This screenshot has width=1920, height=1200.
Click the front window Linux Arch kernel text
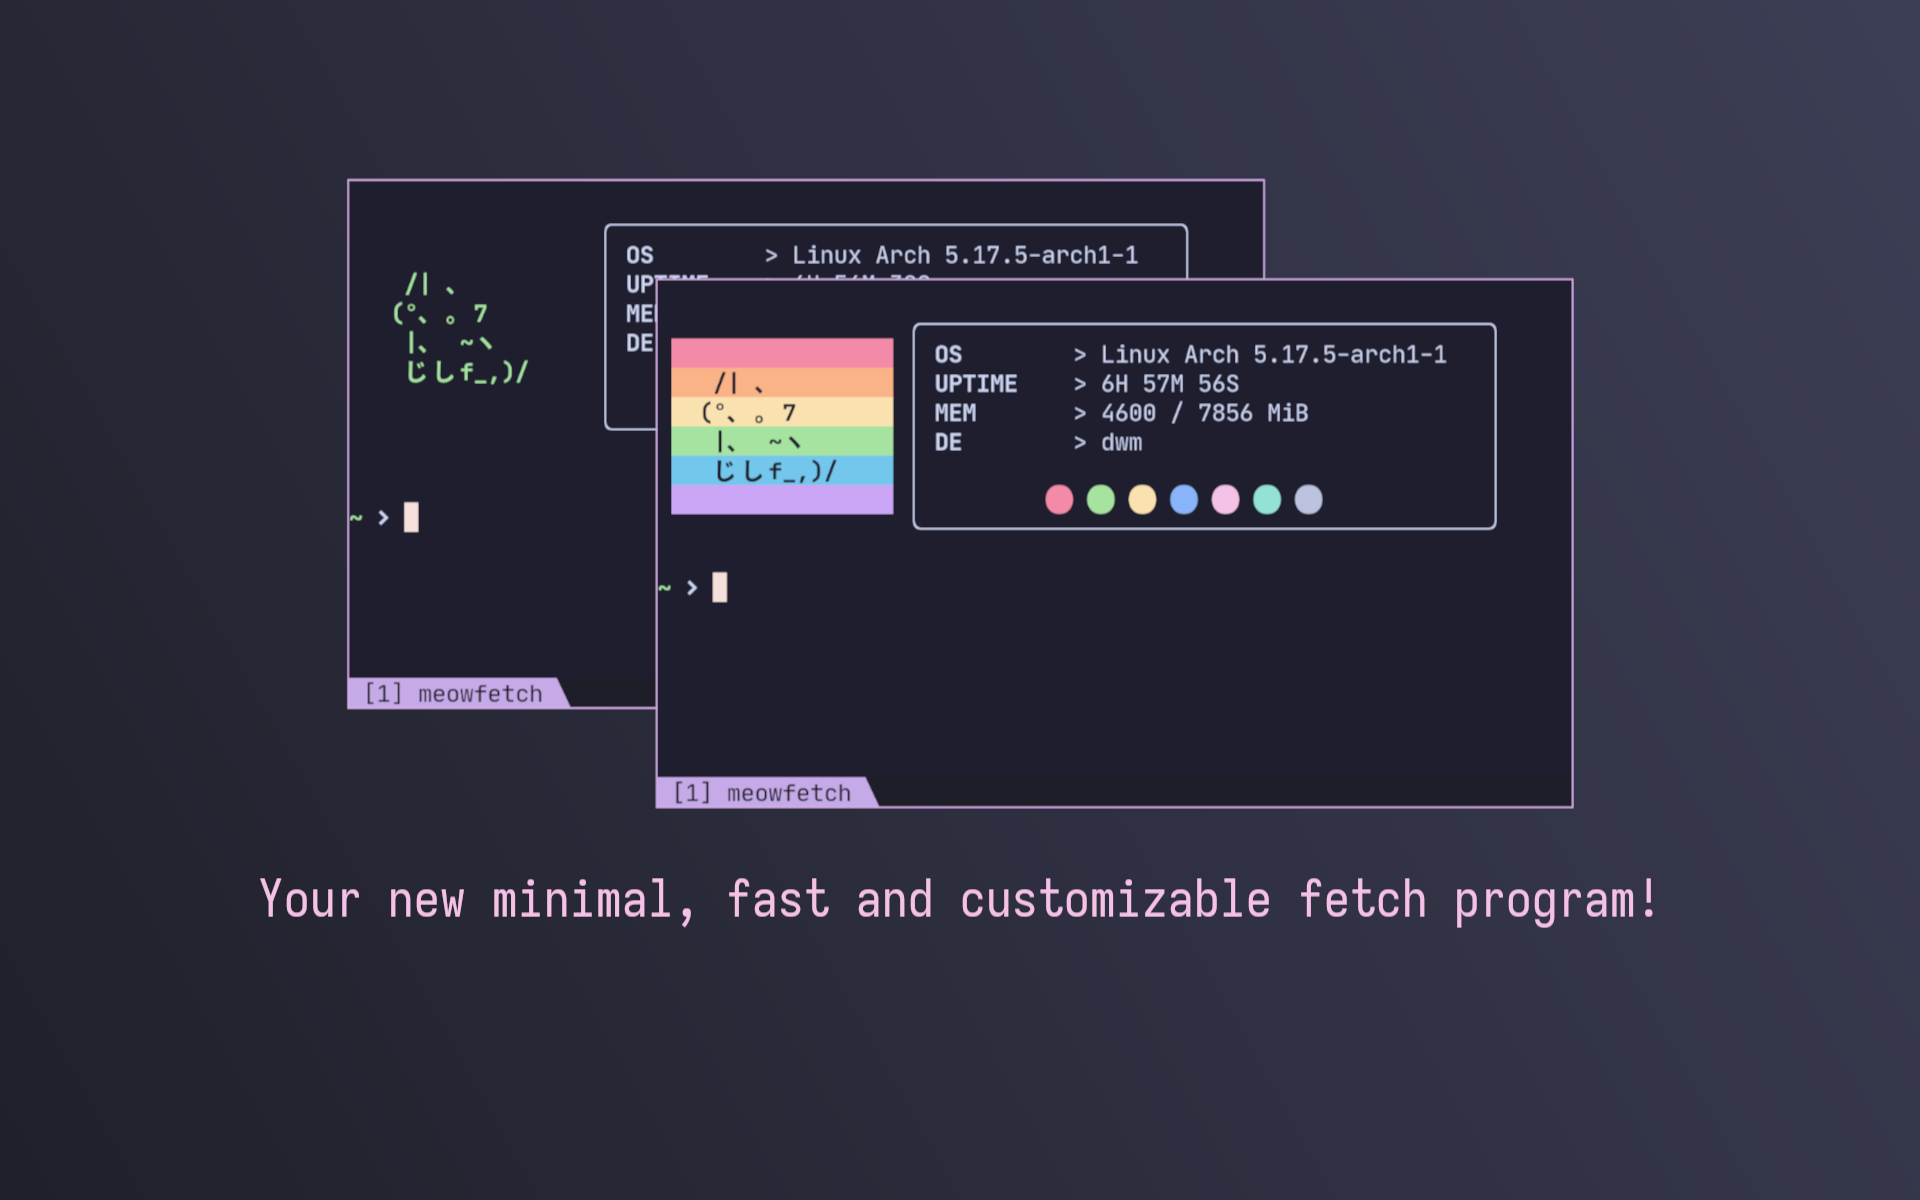pyautogui.click(x=1273, y=355)
